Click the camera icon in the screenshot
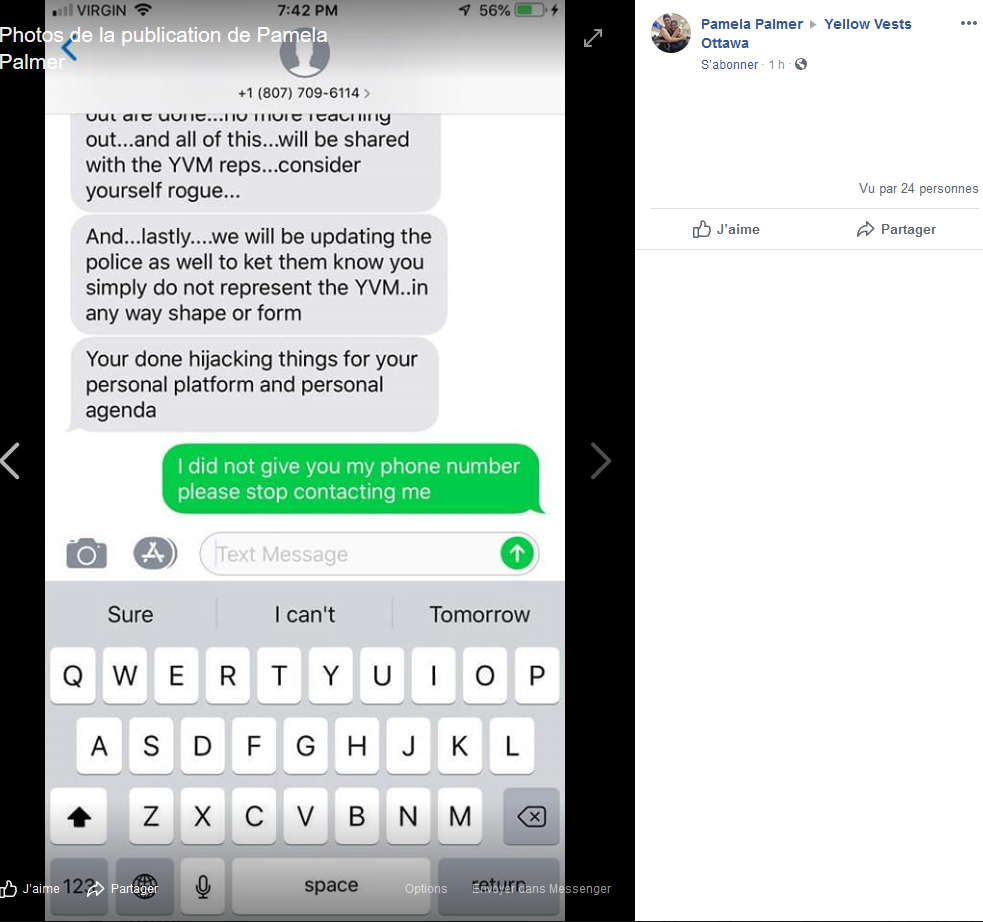This screenshot has width=983, height=922. point(87,553)
